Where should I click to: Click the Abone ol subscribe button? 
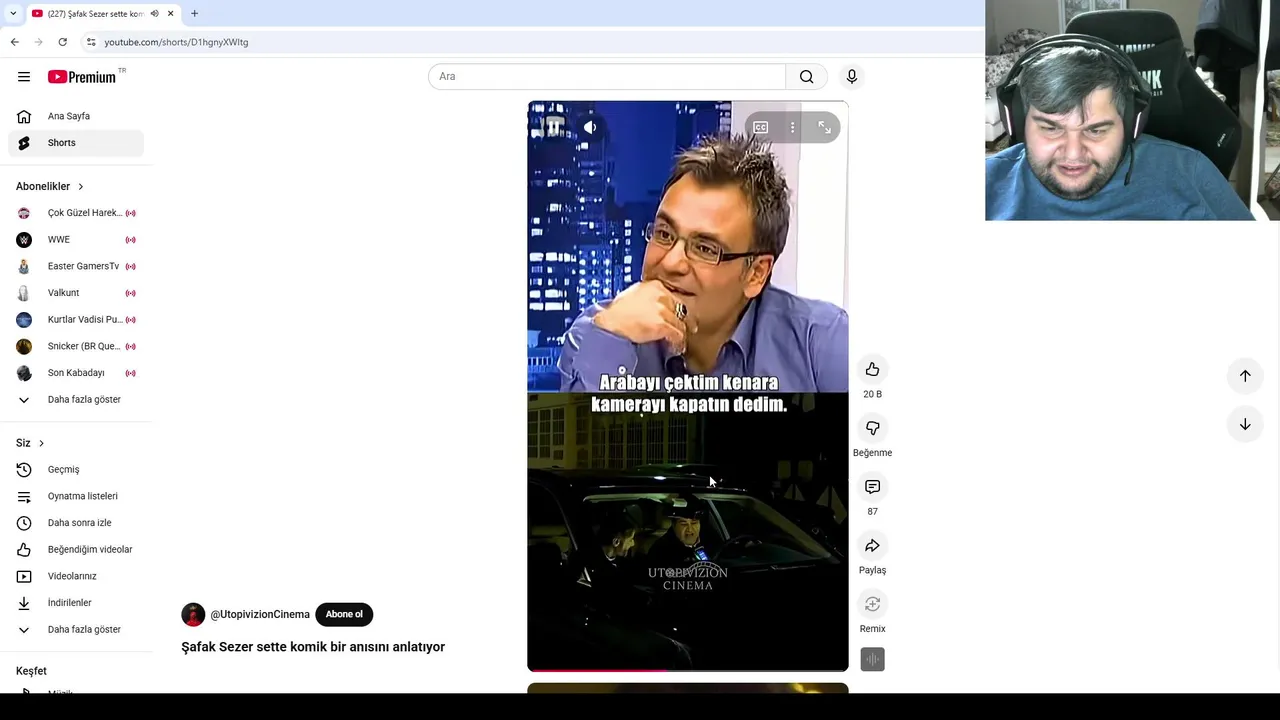tap(344, 614)
